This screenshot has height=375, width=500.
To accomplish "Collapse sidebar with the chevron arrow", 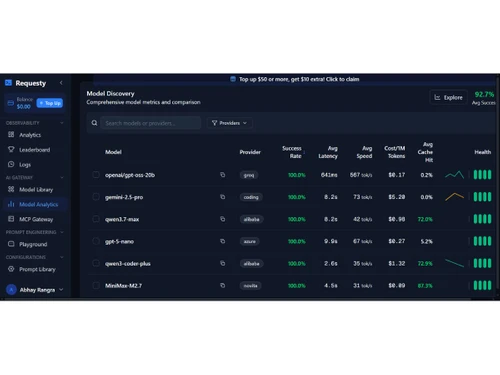I will coord(61,83).
